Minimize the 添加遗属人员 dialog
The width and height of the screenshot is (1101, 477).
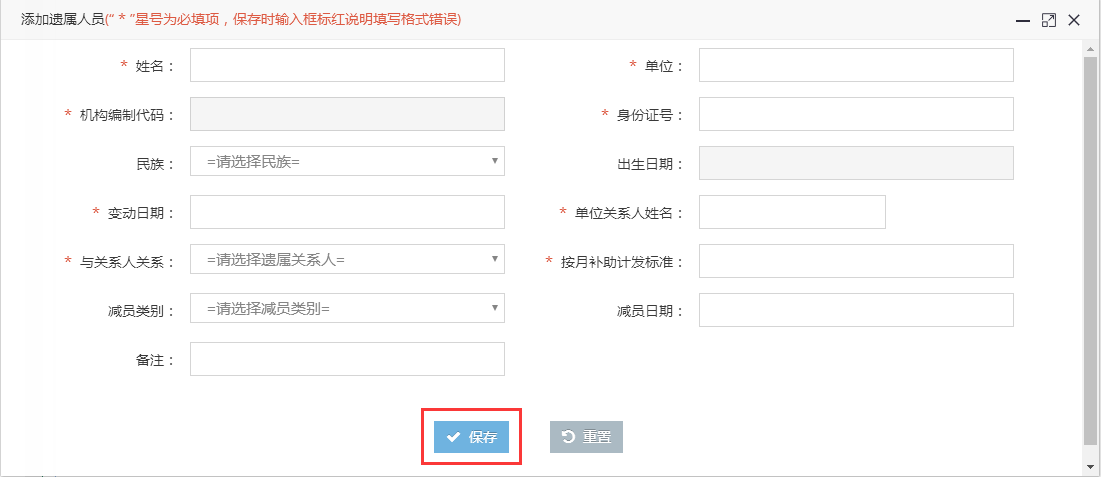[1023, 20]
